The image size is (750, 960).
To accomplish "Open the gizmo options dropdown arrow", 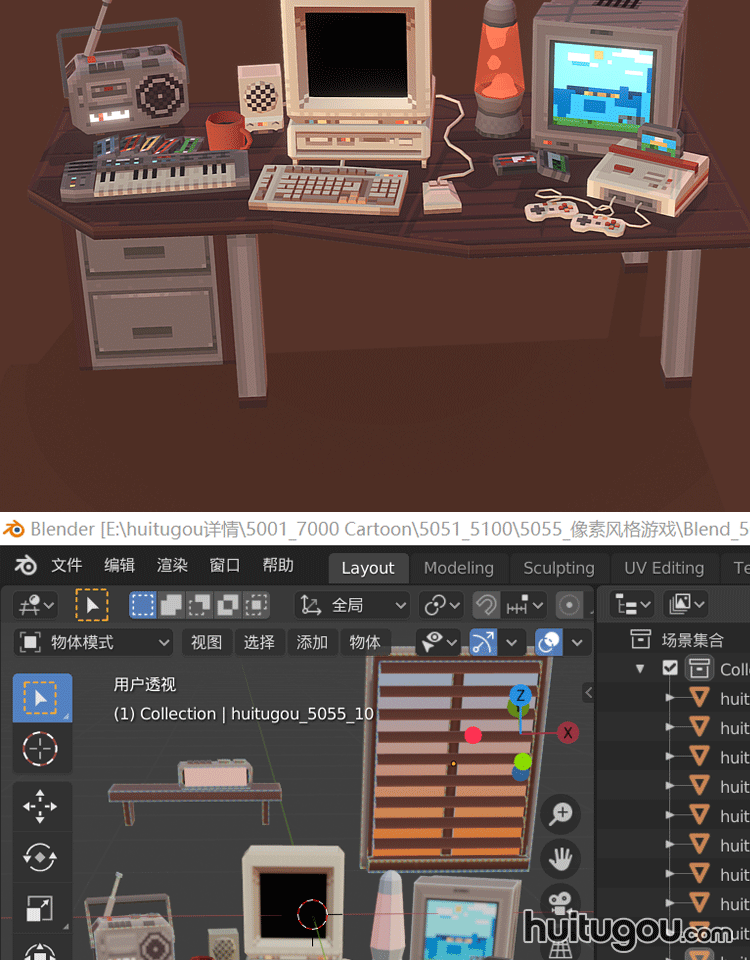I will coord(512,642).
